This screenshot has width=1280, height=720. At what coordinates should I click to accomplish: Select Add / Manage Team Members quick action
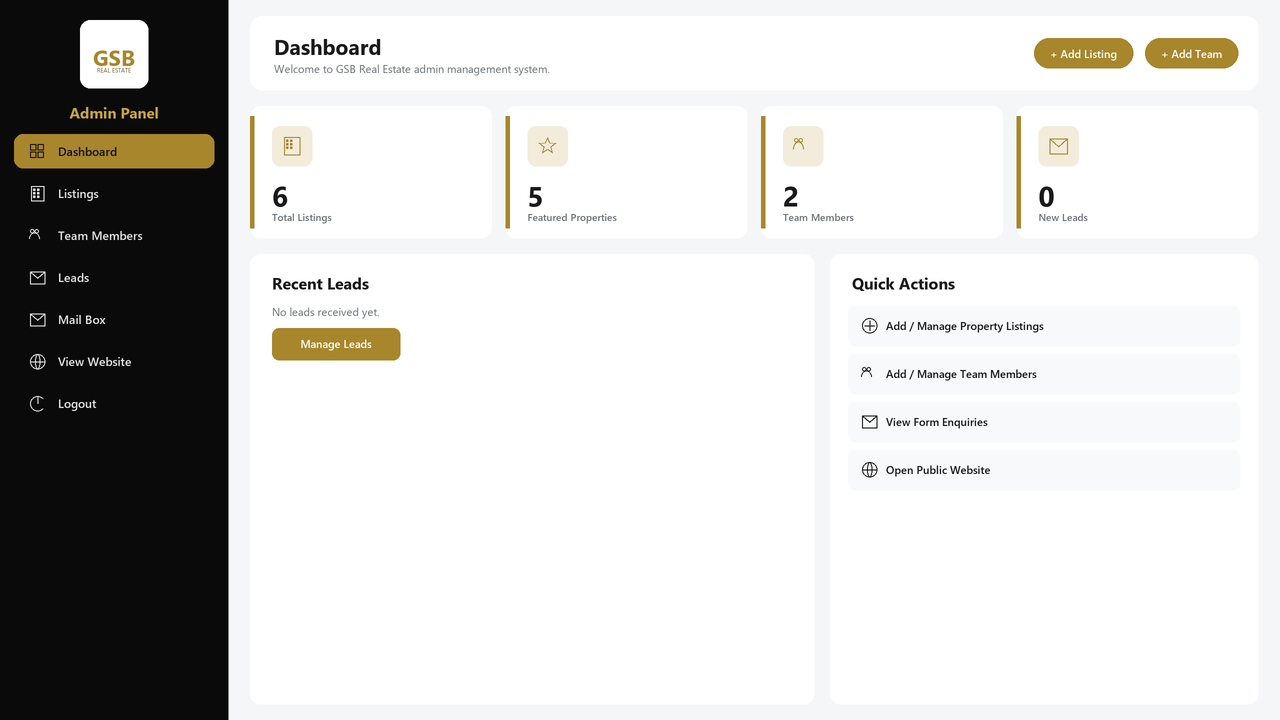point(1044,374)
